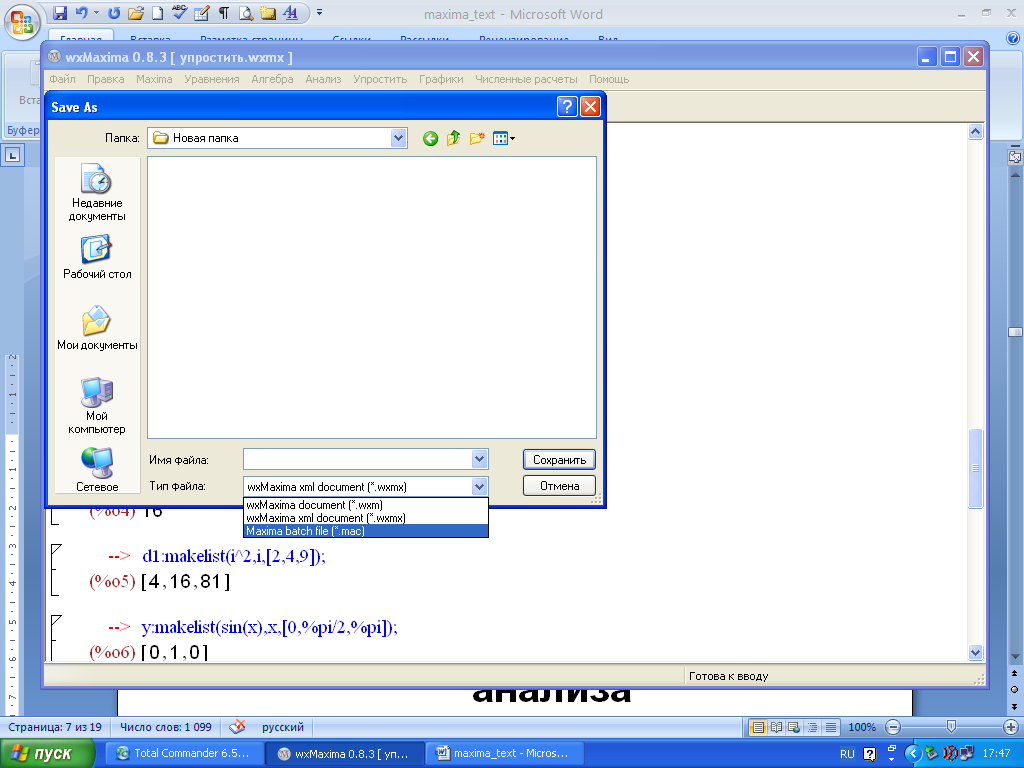Screen dimensions: 1024x768
Task: Click Draw table icon in Word toolbar
Action: pyautogui.click(x=201, y=12)
